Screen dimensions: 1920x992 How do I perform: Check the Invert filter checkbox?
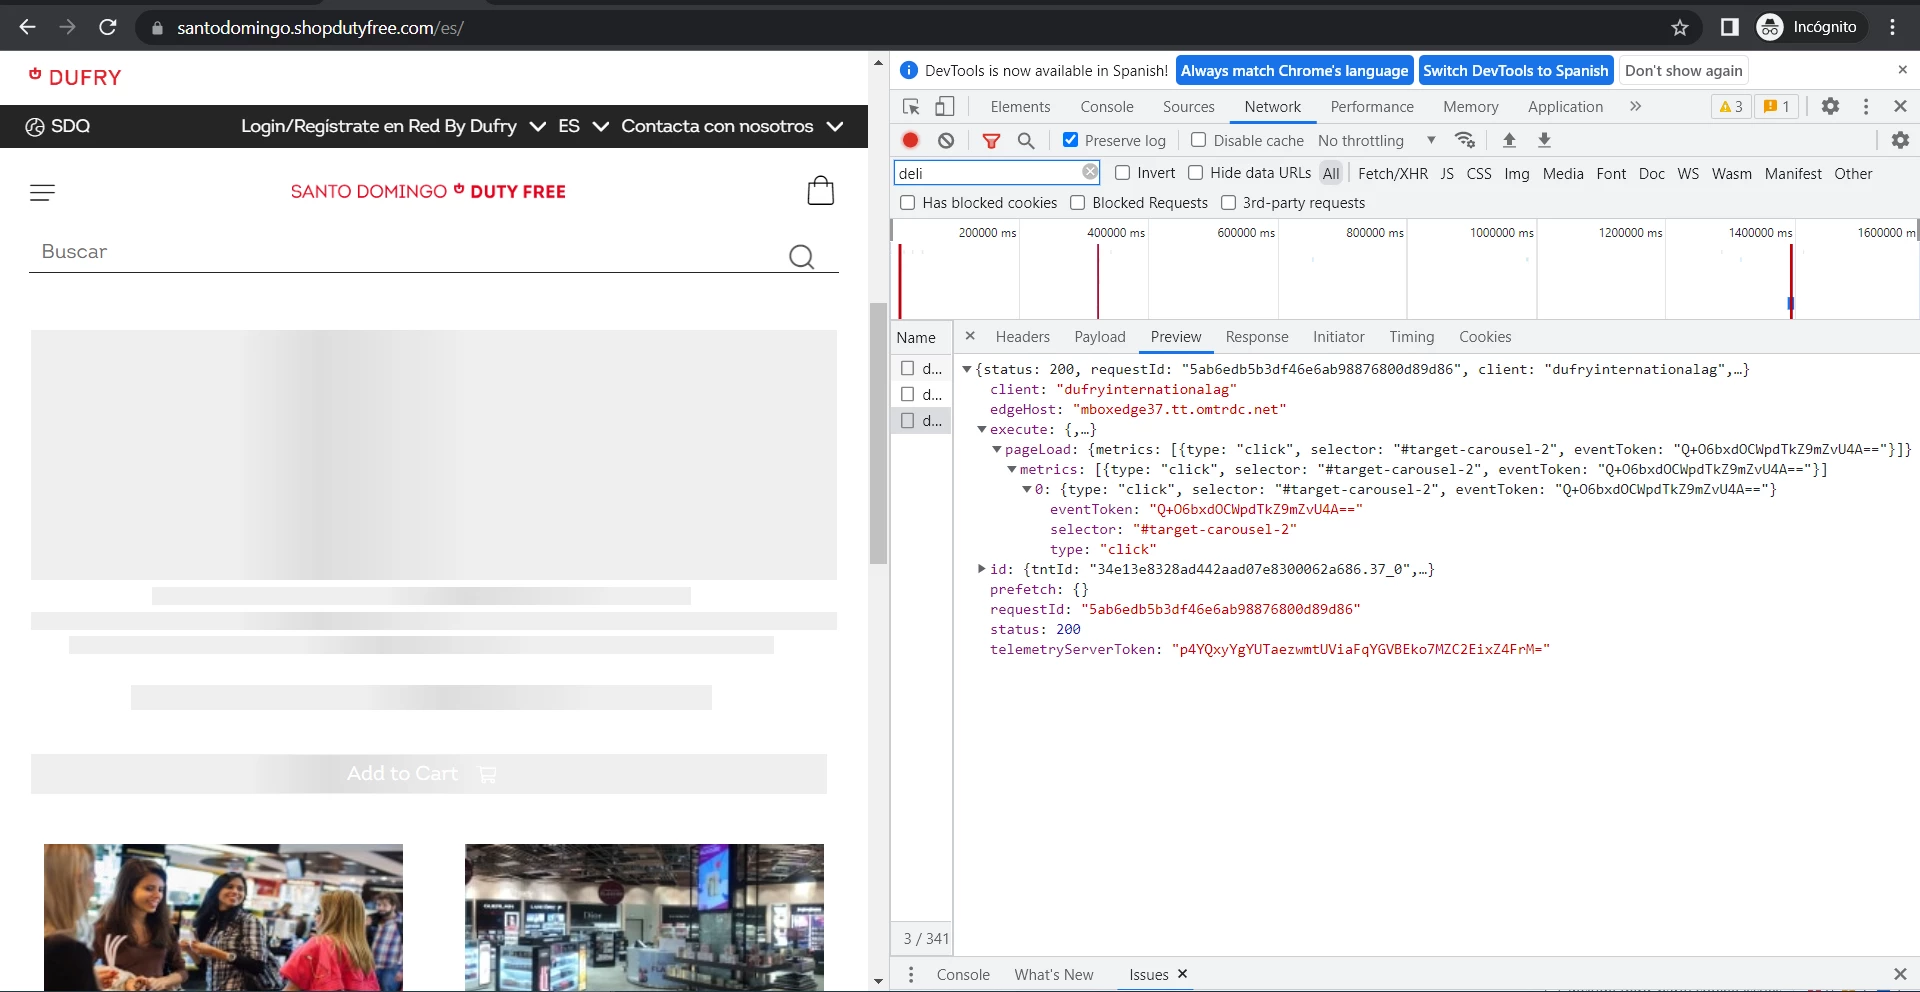point(1122,173)
